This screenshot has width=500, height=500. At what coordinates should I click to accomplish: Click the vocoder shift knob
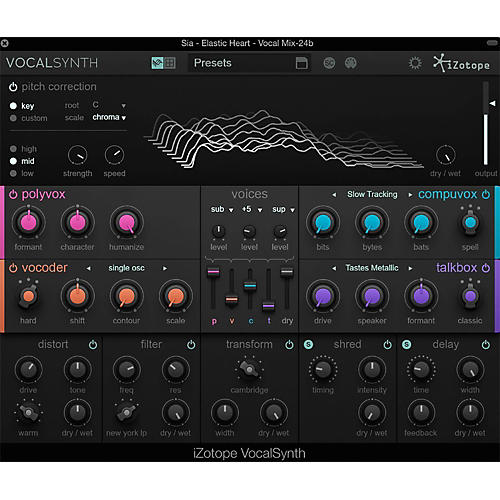pyautogui.click(x=77, y=296)
